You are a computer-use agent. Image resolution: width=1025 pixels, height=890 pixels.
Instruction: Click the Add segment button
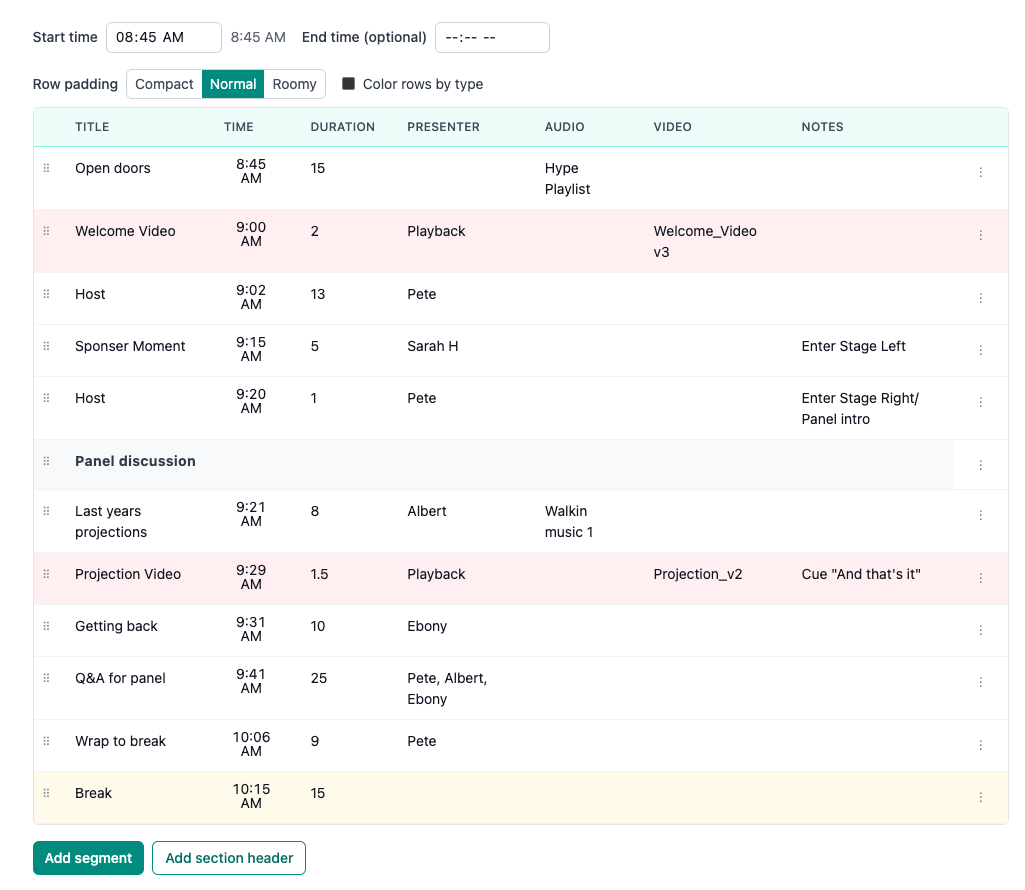coord(88,858)
